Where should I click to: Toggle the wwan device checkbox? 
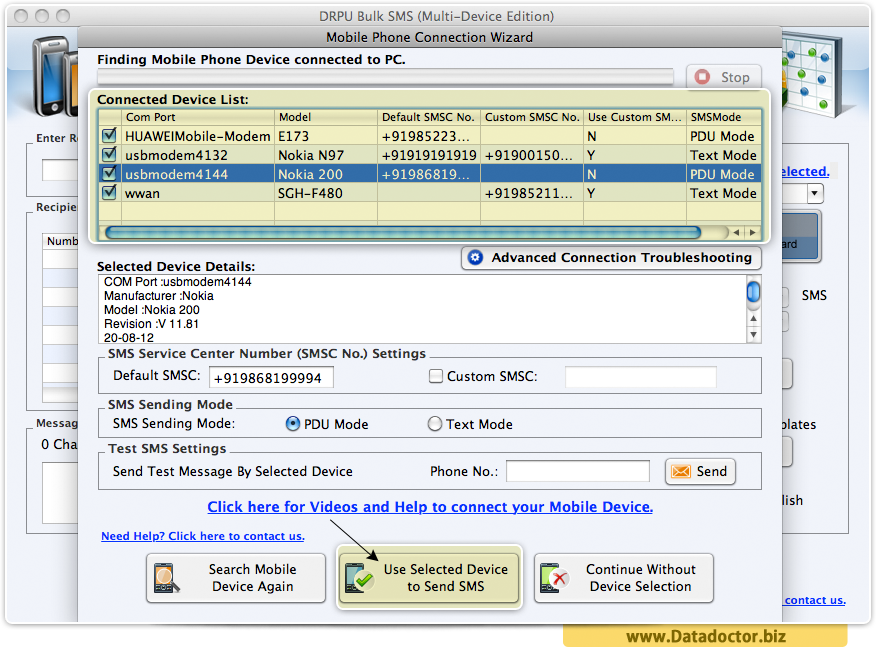[110, 193]
